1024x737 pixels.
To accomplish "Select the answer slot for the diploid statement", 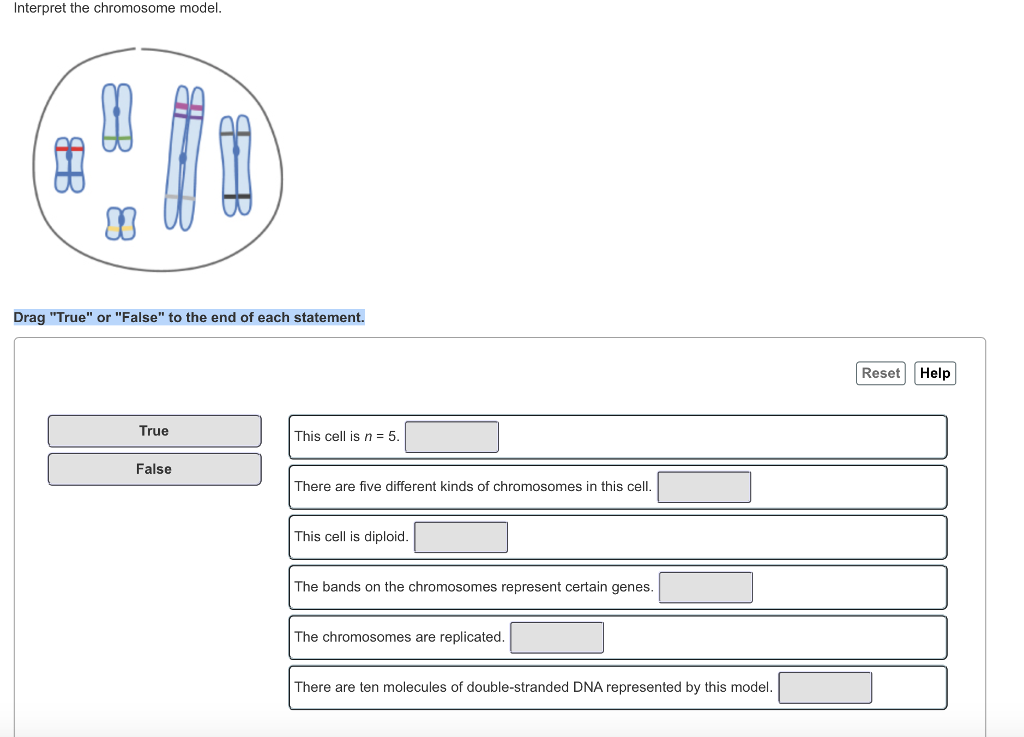I will tap(461, 536).
